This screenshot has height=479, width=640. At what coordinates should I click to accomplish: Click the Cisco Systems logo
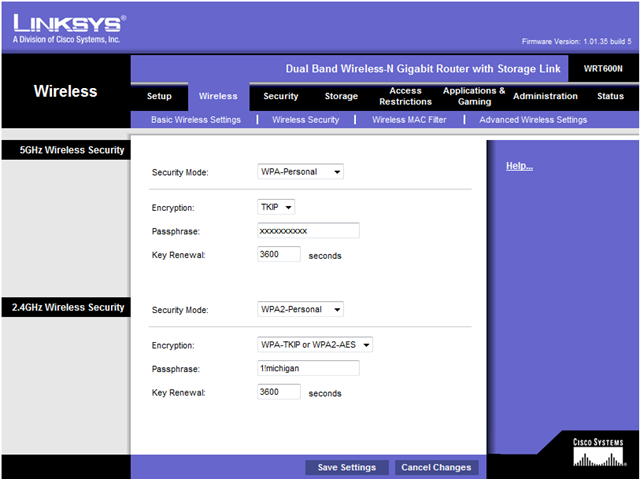[x=598, y=452]
